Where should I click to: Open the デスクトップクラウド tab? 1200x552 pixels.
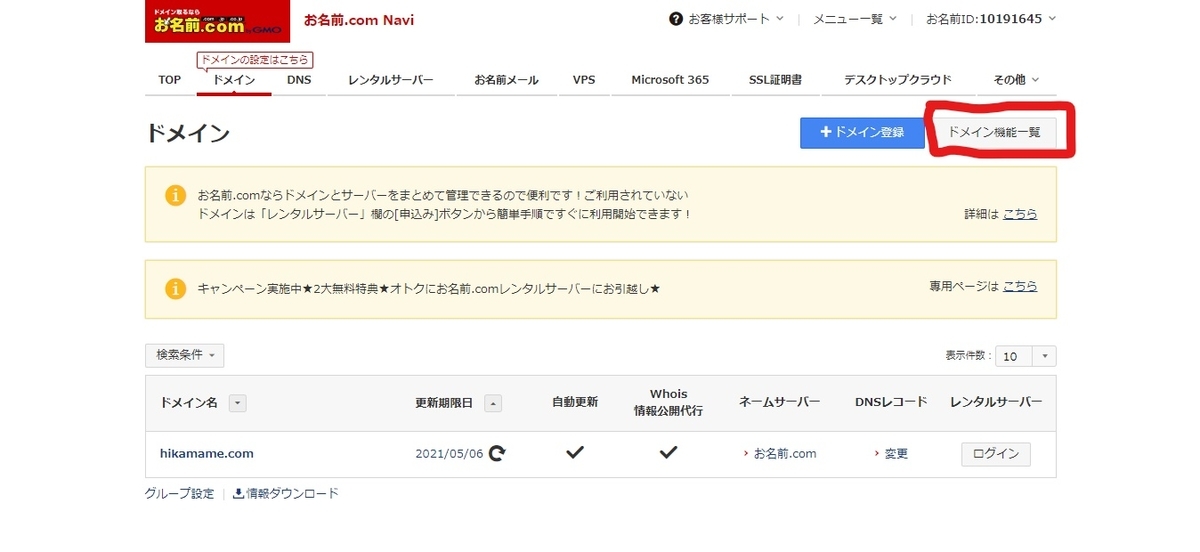point(898,80)
